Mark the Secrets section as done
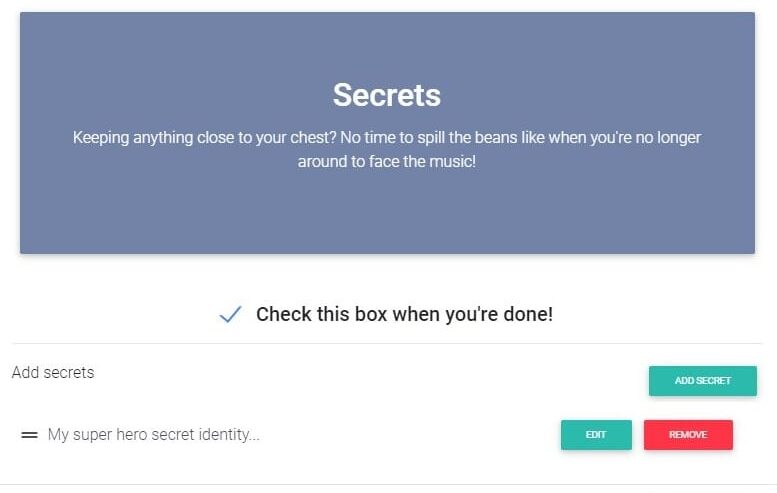Viewport: 777px width, 493px height. (230, 315)
